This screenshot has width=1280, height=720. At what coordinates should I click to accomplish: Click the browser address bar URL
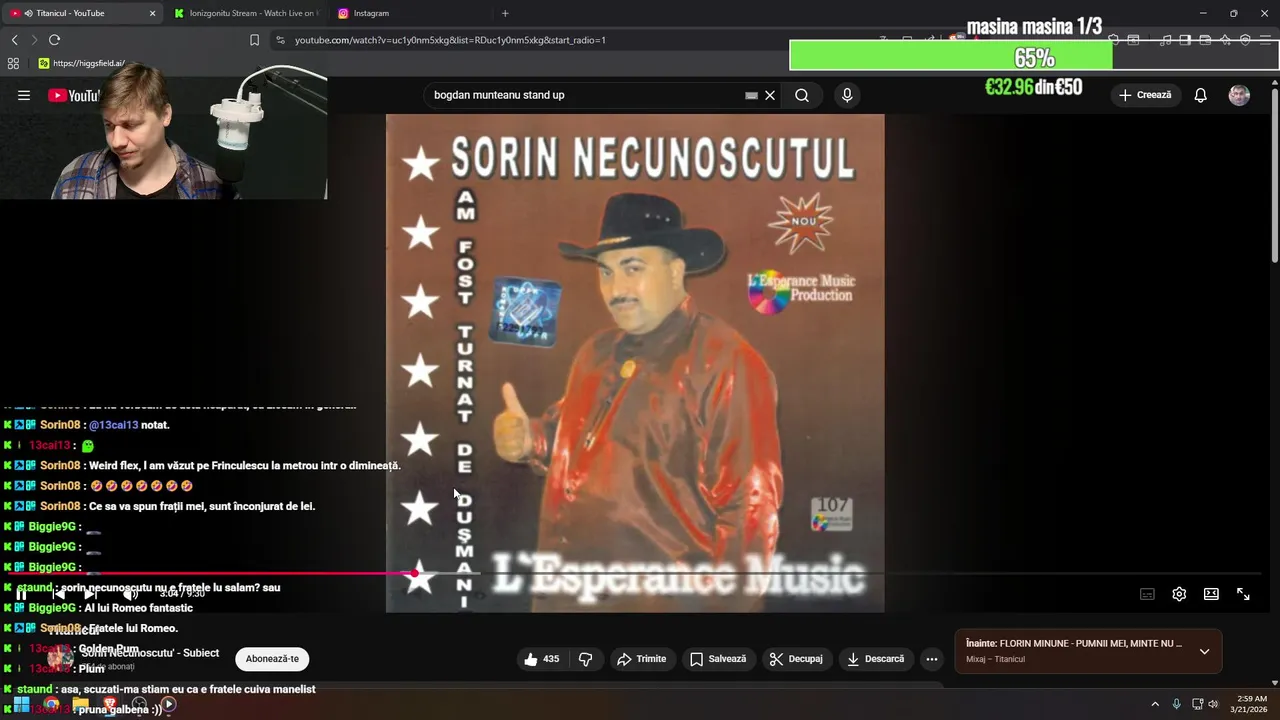click(x=450, y=40)
